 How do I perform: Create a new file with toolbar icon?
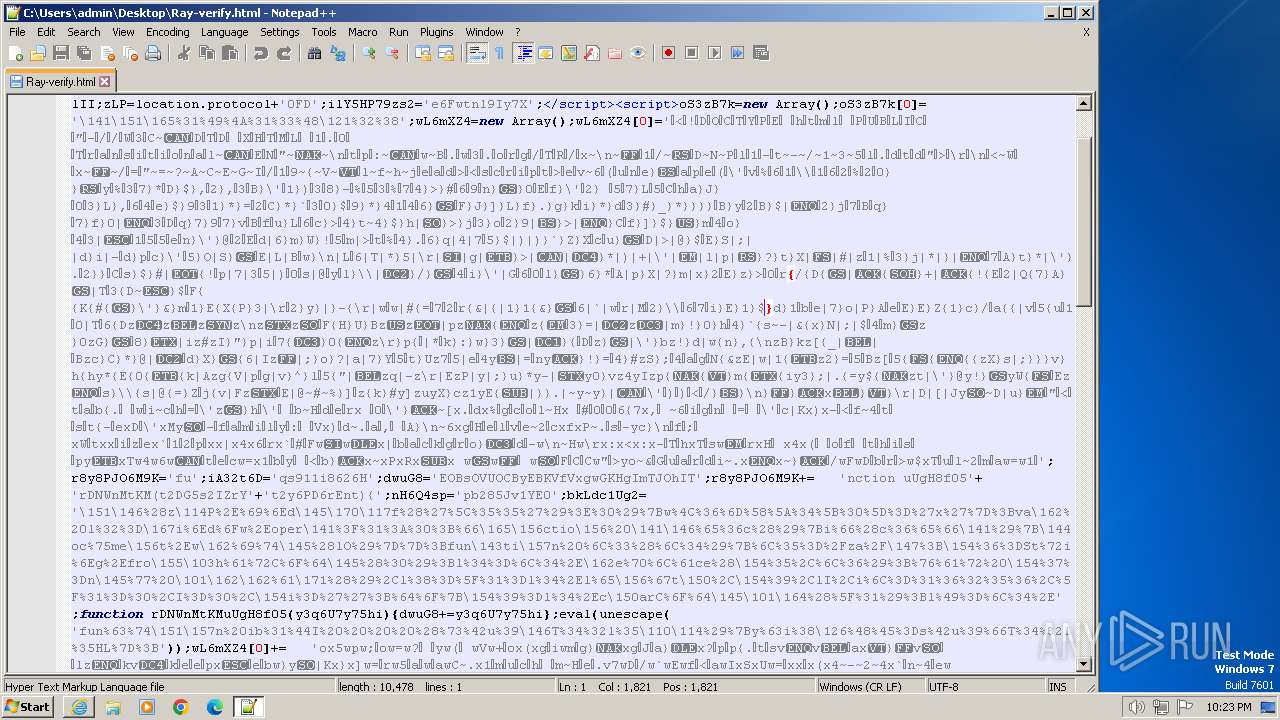point(16,53)
